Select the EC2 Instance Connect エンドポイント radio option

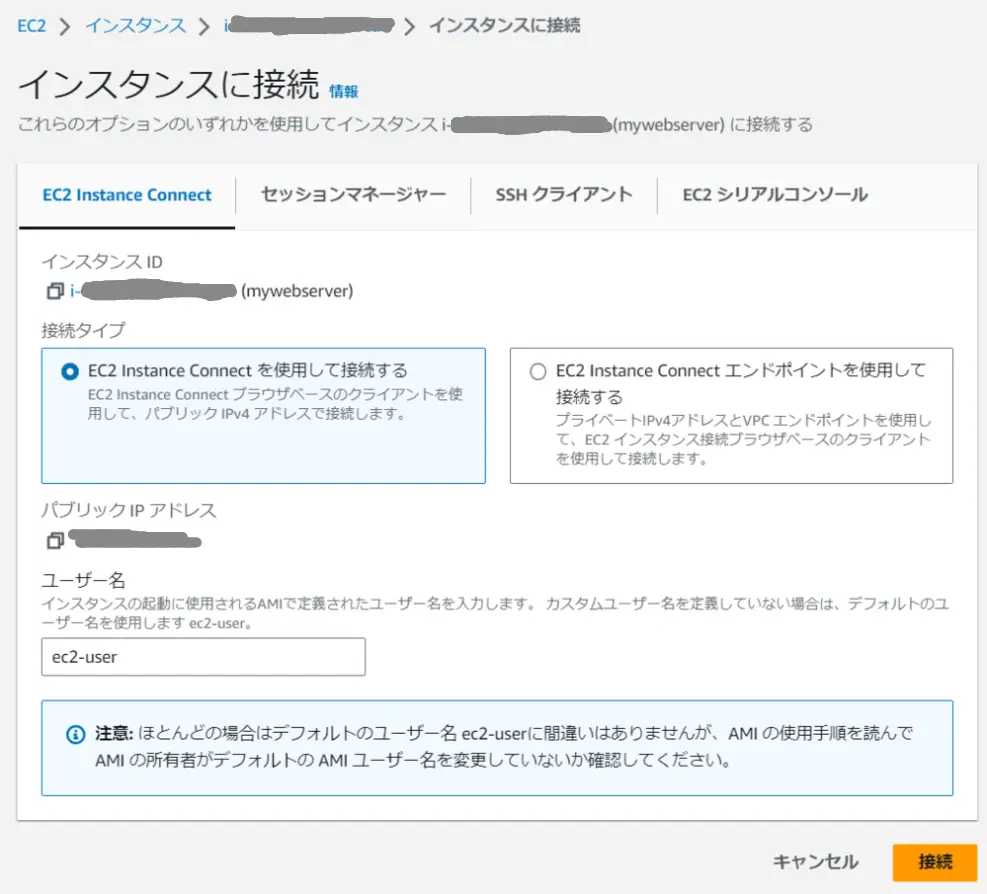538,371
